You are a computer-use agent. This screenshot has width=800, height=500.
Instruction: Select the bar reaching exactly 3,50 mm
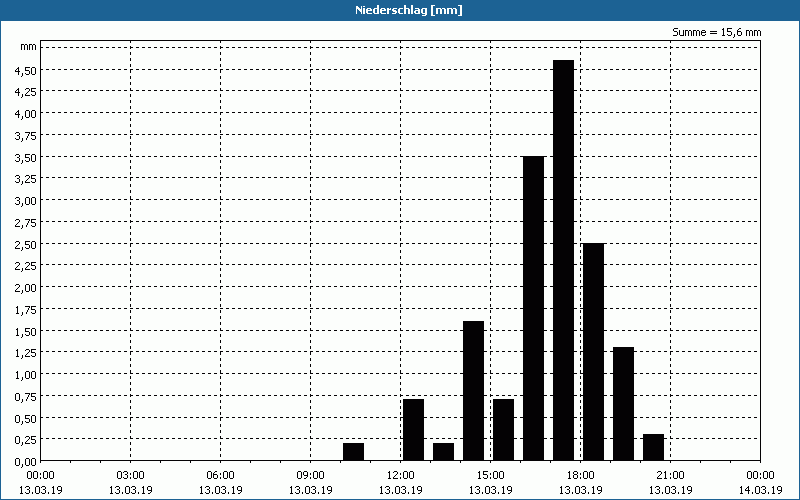[x=534, y=308]
